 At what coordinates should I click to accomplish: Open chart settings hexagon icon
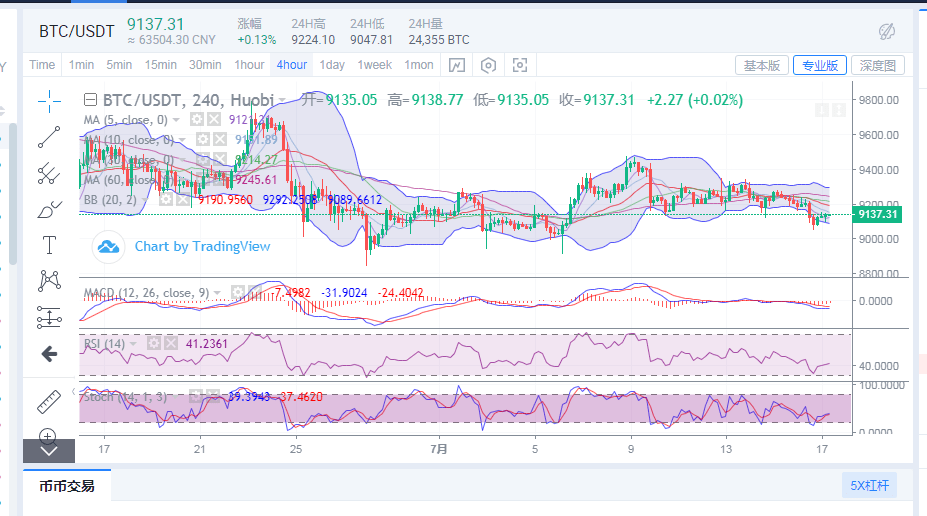[488, 65]
